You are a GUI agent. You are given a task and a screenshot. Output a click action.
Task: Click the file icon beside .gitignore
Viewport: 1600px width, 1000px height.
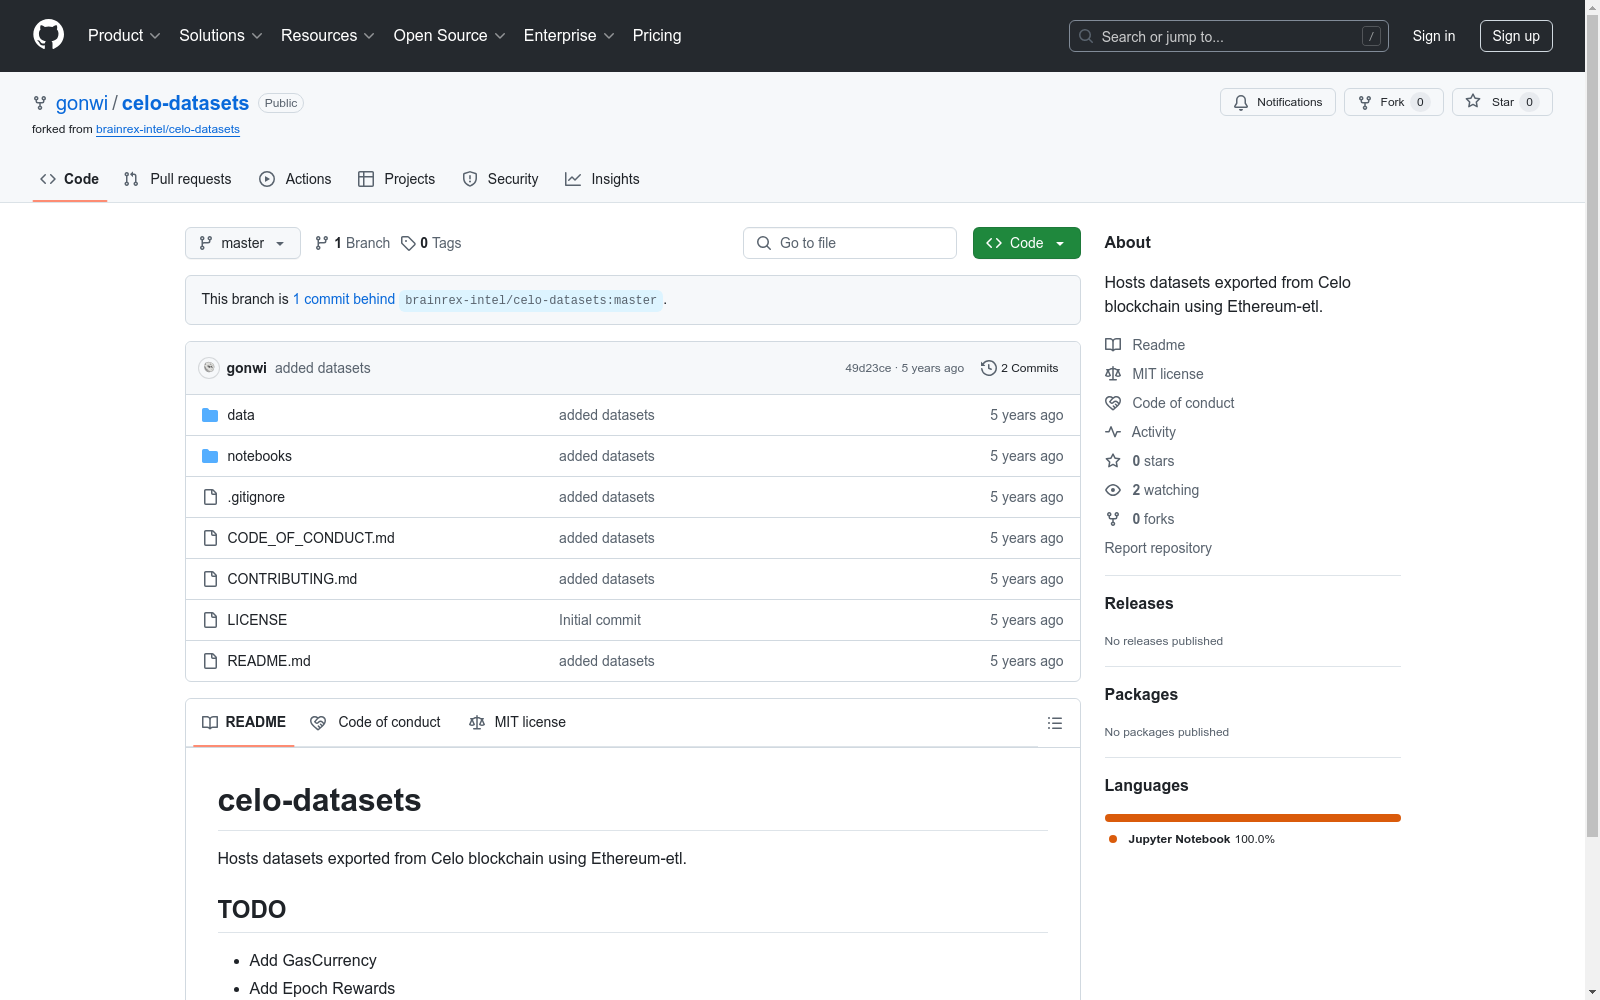point(210,497)
